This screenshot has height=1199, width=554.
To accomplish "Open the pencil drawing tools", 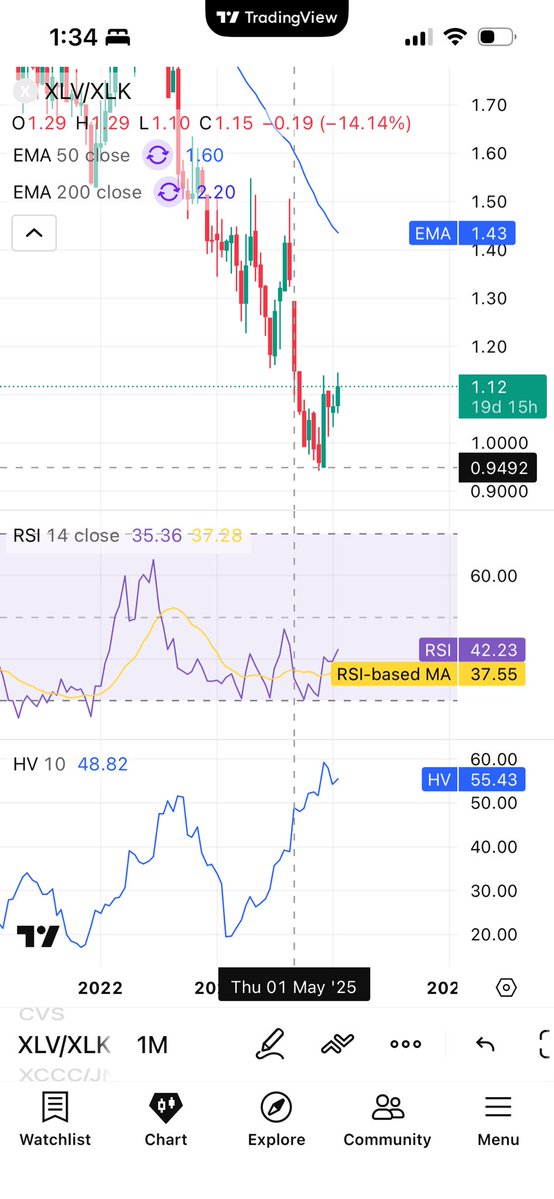I will point(270,1044).
